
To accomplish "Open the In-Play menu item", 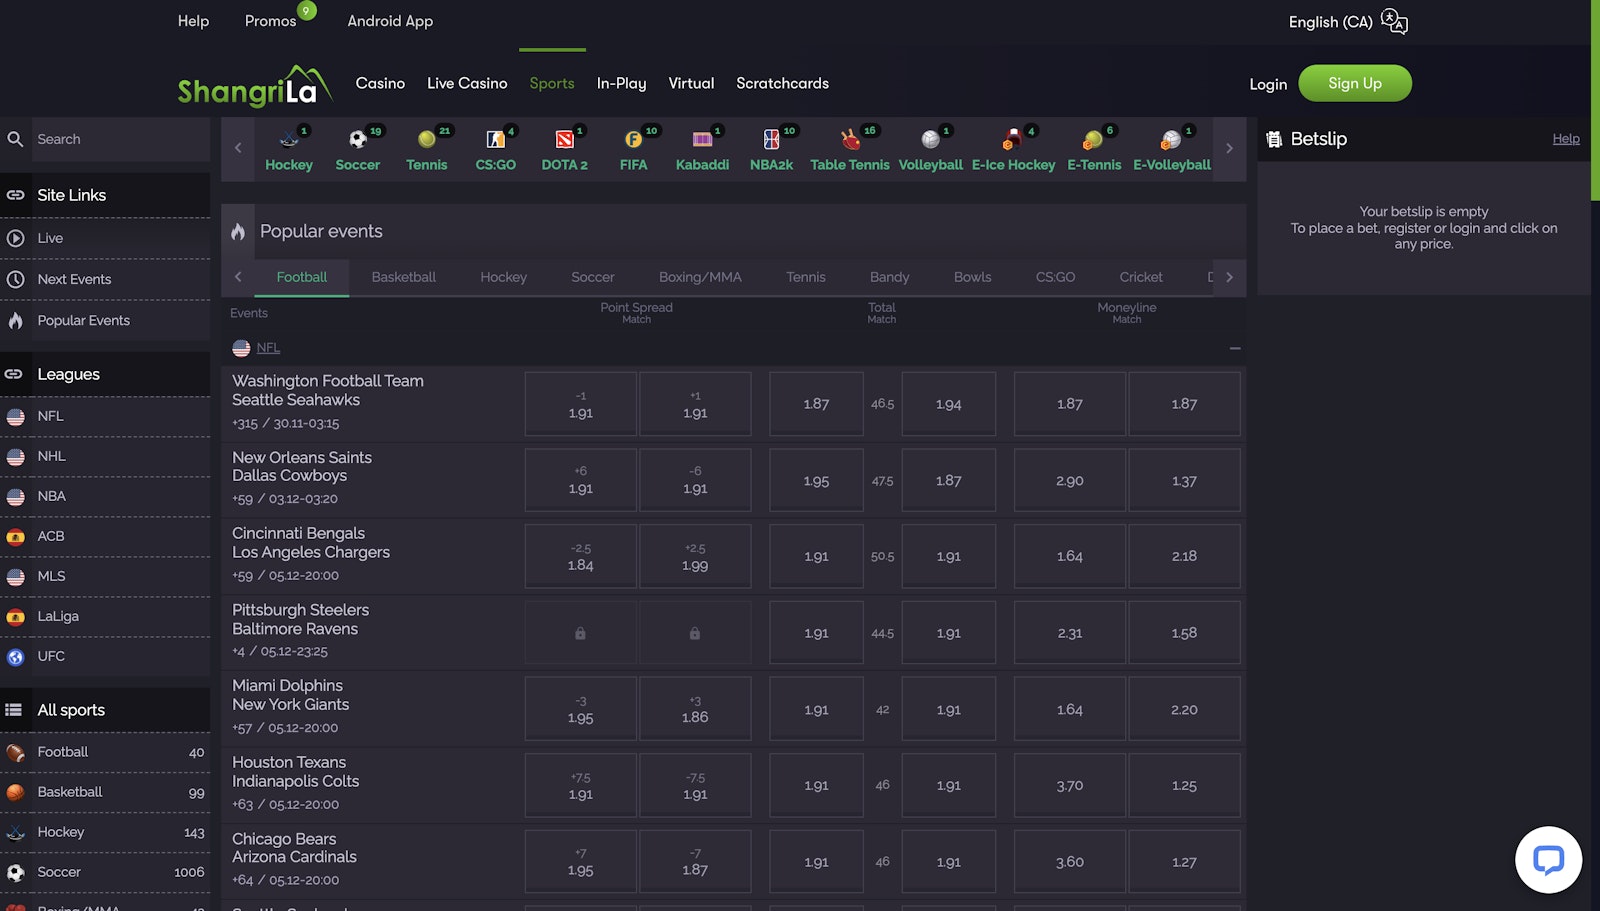I will click(621, 83).
